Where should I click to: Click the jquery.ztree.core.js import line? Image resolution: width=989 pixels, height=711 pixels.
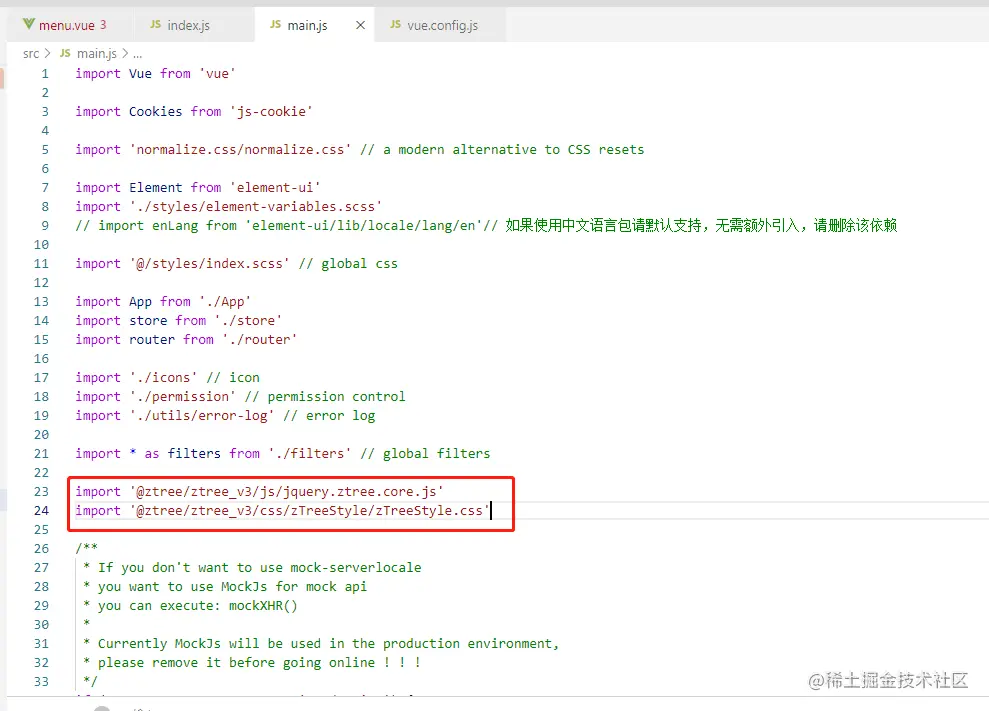tap(259, 491)
